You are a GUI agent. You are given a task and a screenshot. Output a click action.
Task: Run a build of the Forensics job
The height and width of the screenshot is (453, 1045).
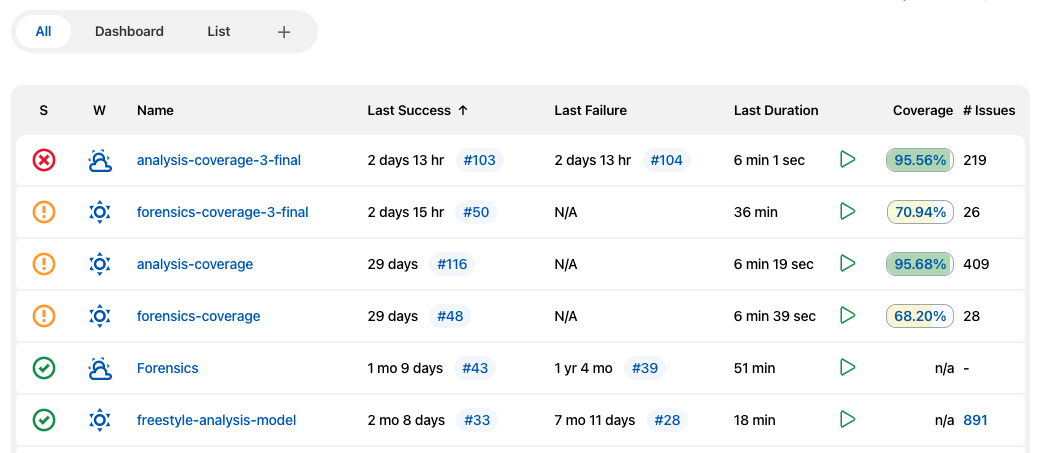[x=847, y=368]
